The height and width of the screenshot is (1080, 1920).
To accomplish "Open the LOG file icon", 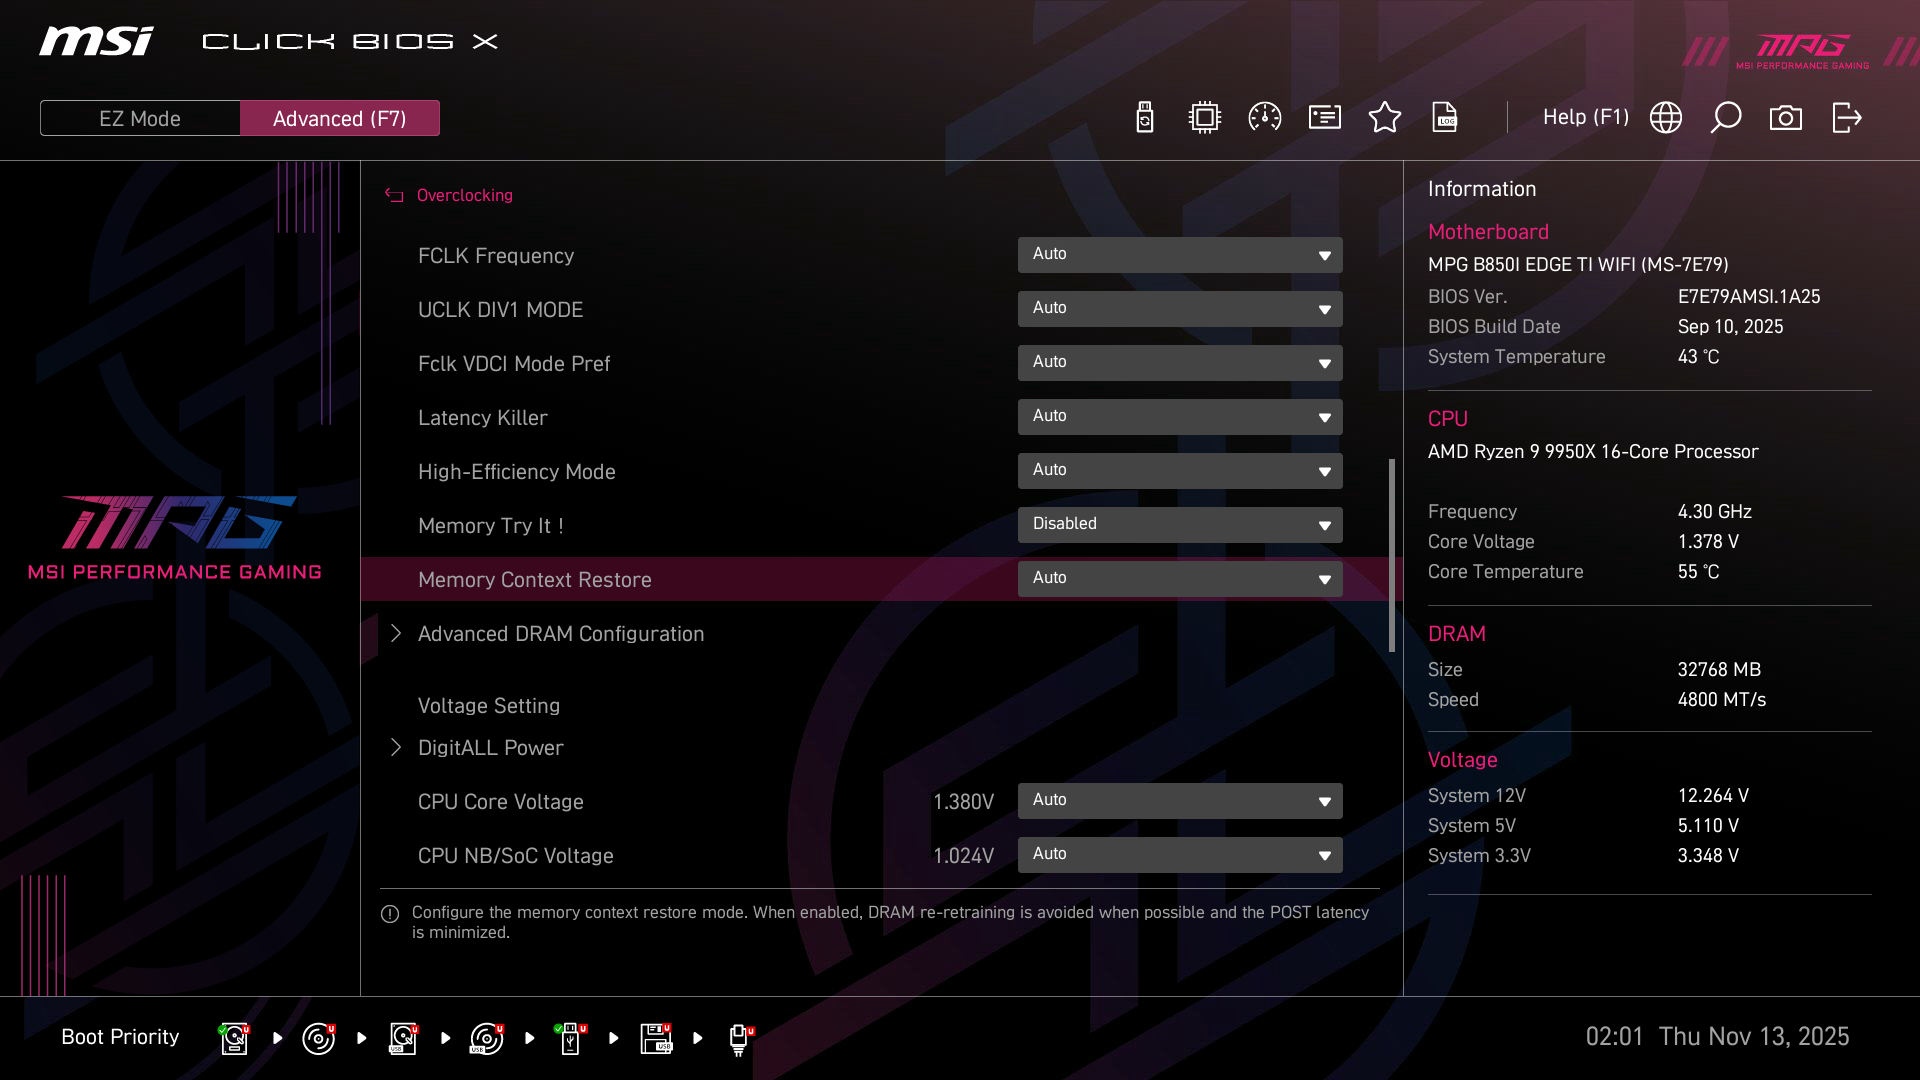I will click(1445, 118).
